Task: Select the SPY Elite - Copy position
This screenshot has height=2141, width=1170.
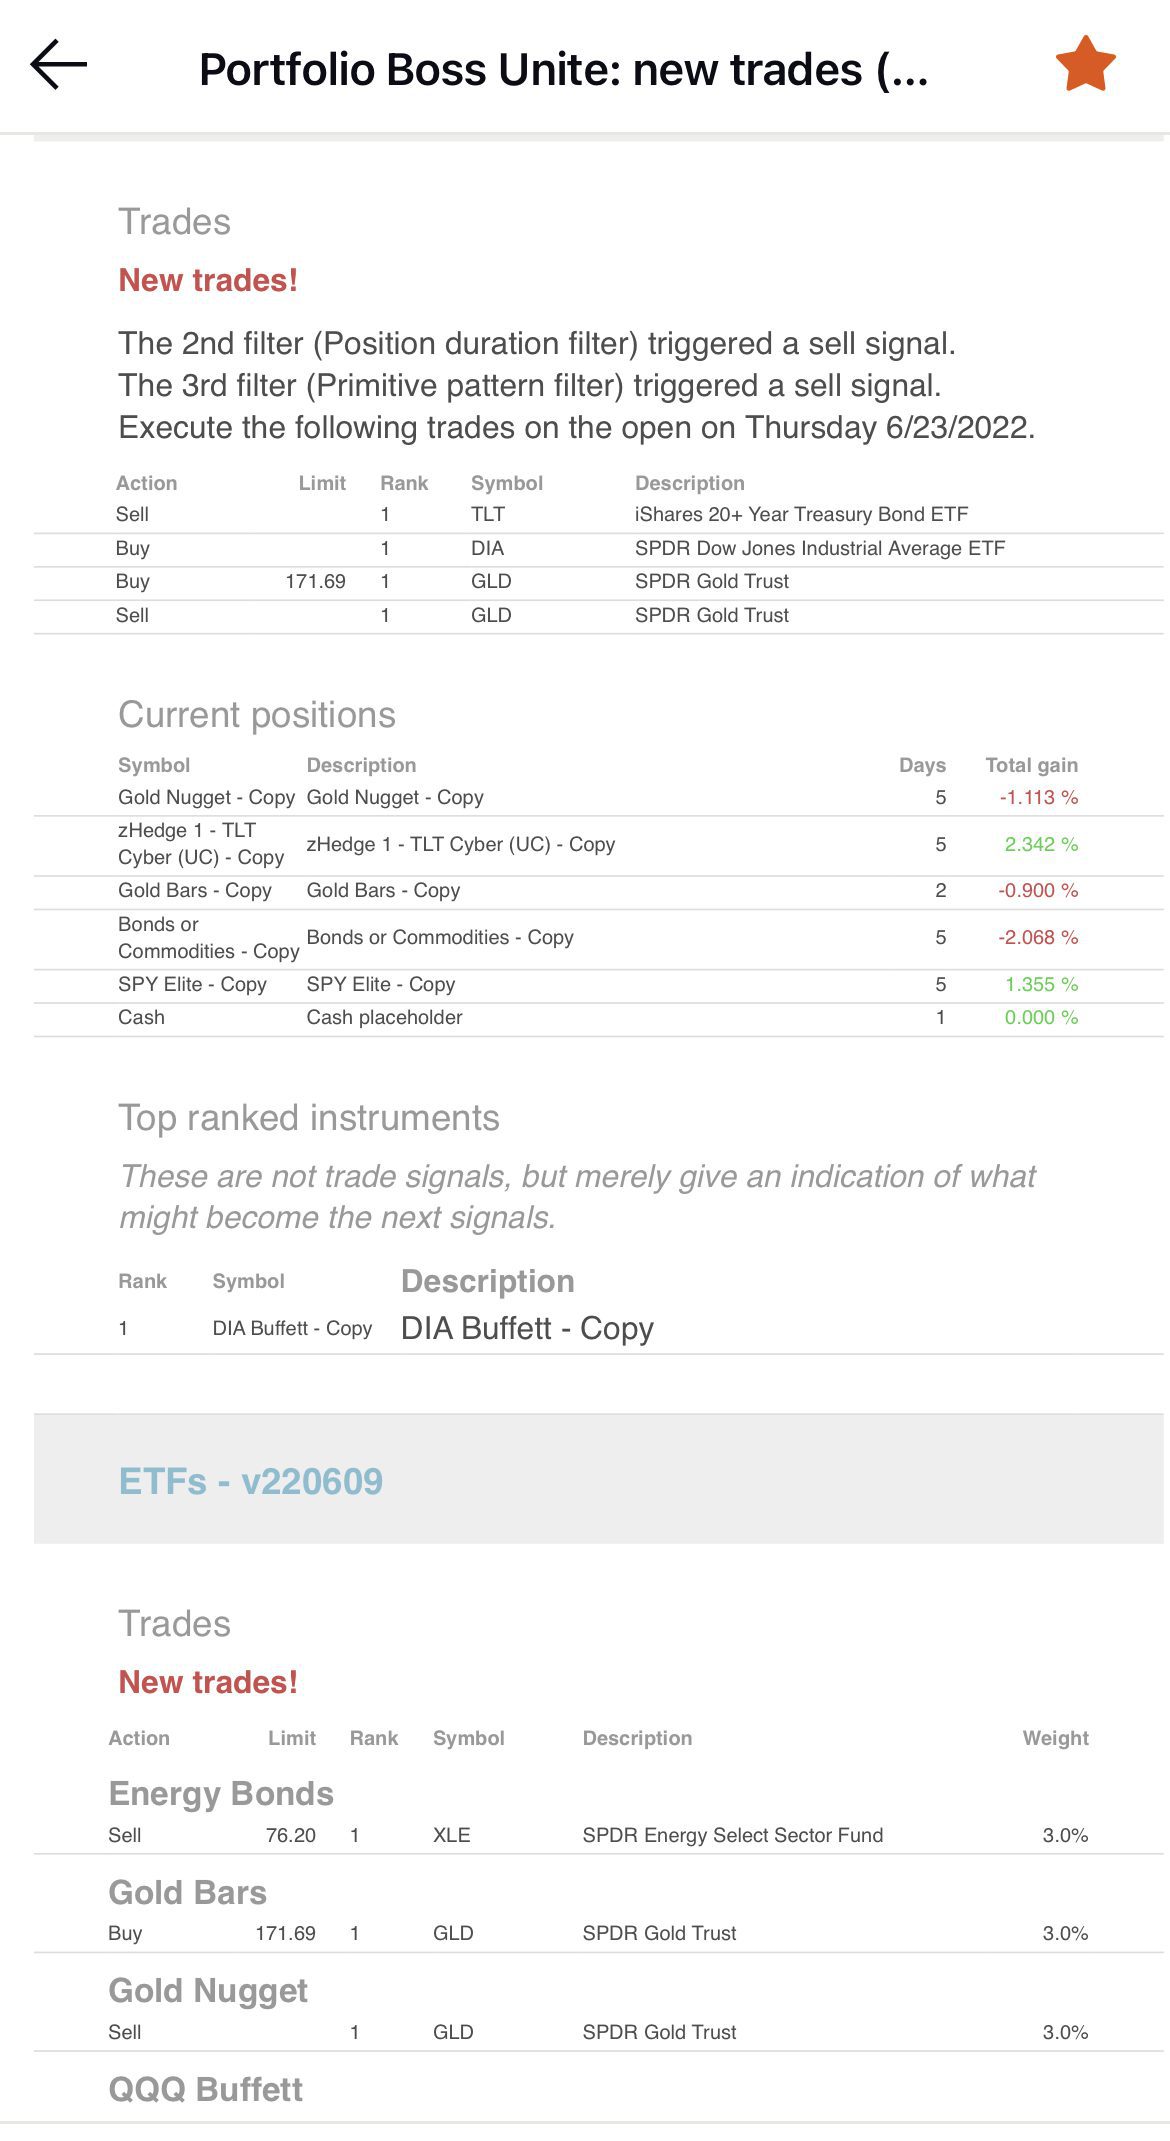Action: click(x=598, y=985)
